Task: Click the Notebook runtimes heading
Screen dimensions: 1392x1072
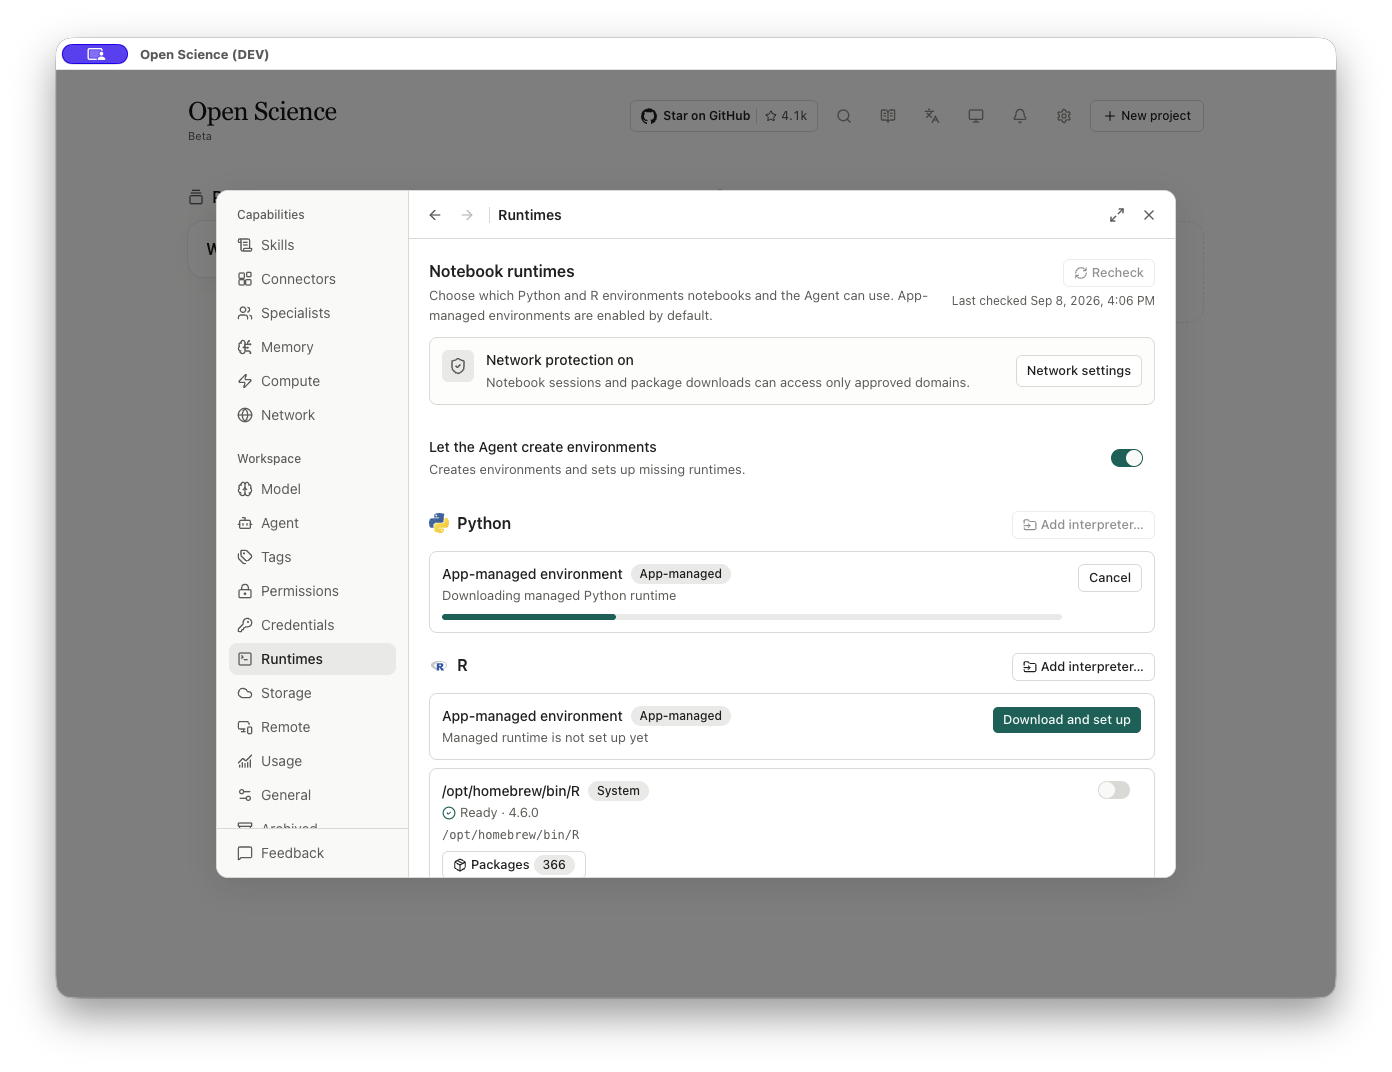Action: click(x=502, y=271)
